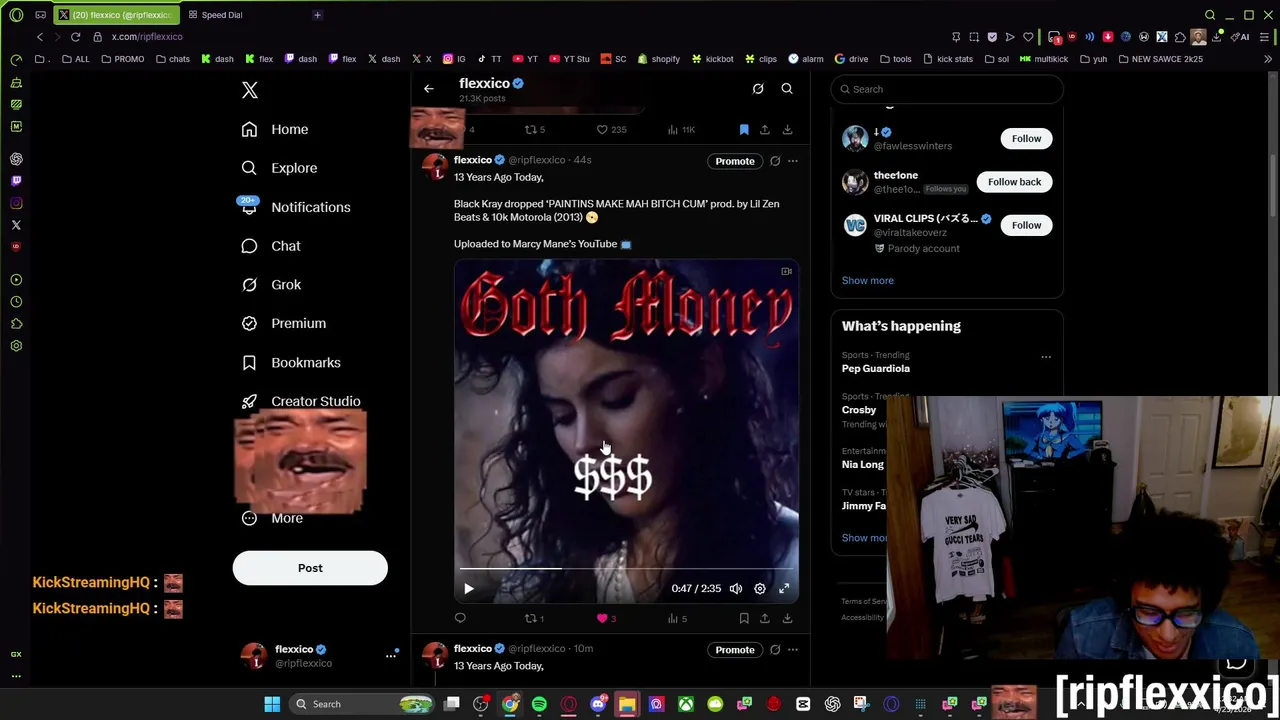The image size is (1280, 720).
Task: Open the kickbot bookmark
Action: click(x=711, y=59)
